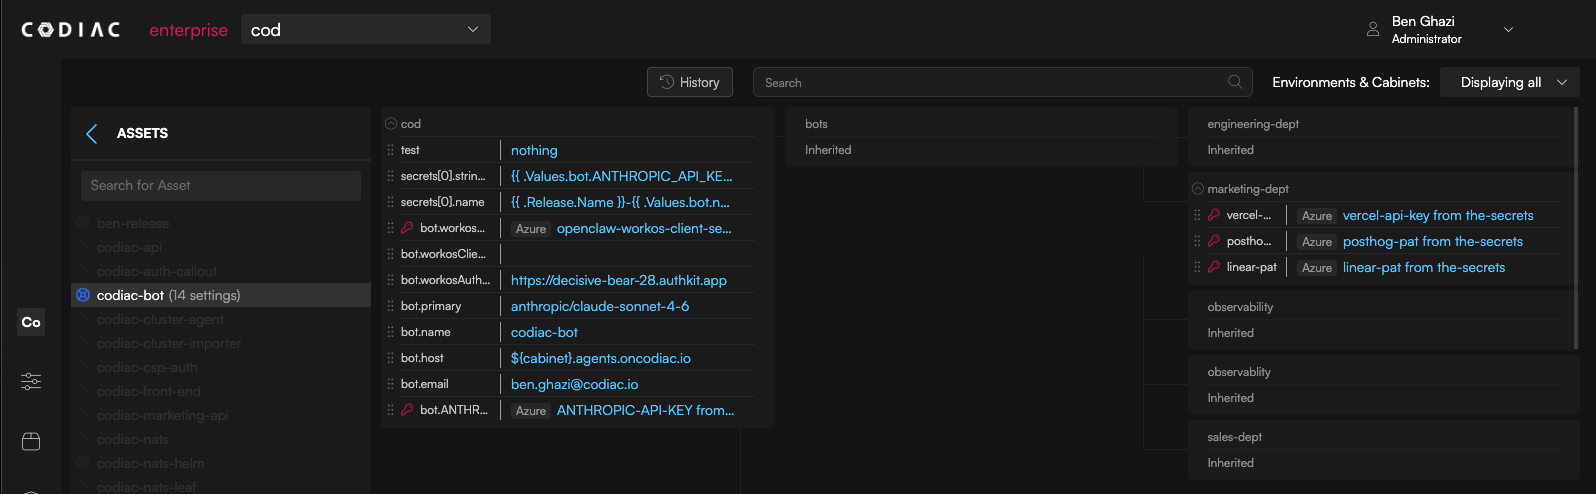Grab the drag handle of linear-pat row

click(1197, 267)
